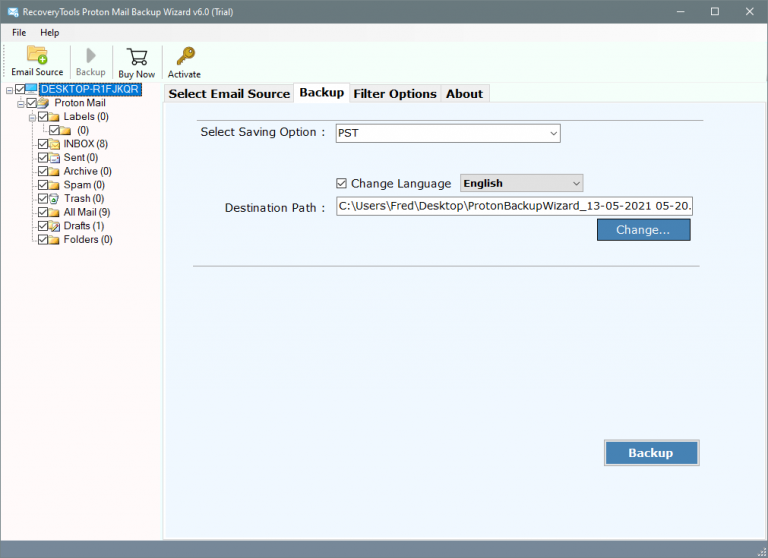This screenshot has height=558, width=768.
Task: Click the Labels folder icon
Action: (x=54, y=117)
